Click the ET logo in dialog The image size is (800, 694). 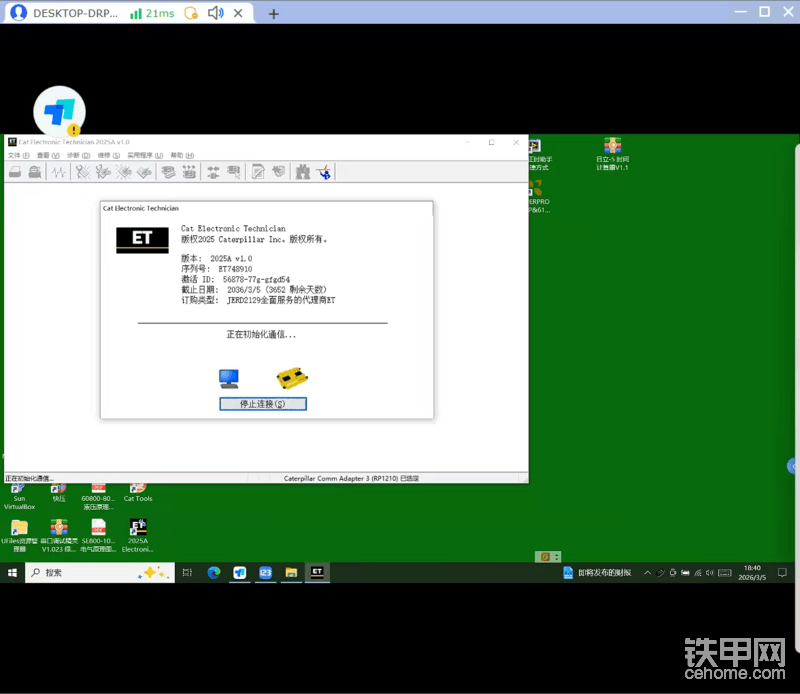click(x=142, y=240)
